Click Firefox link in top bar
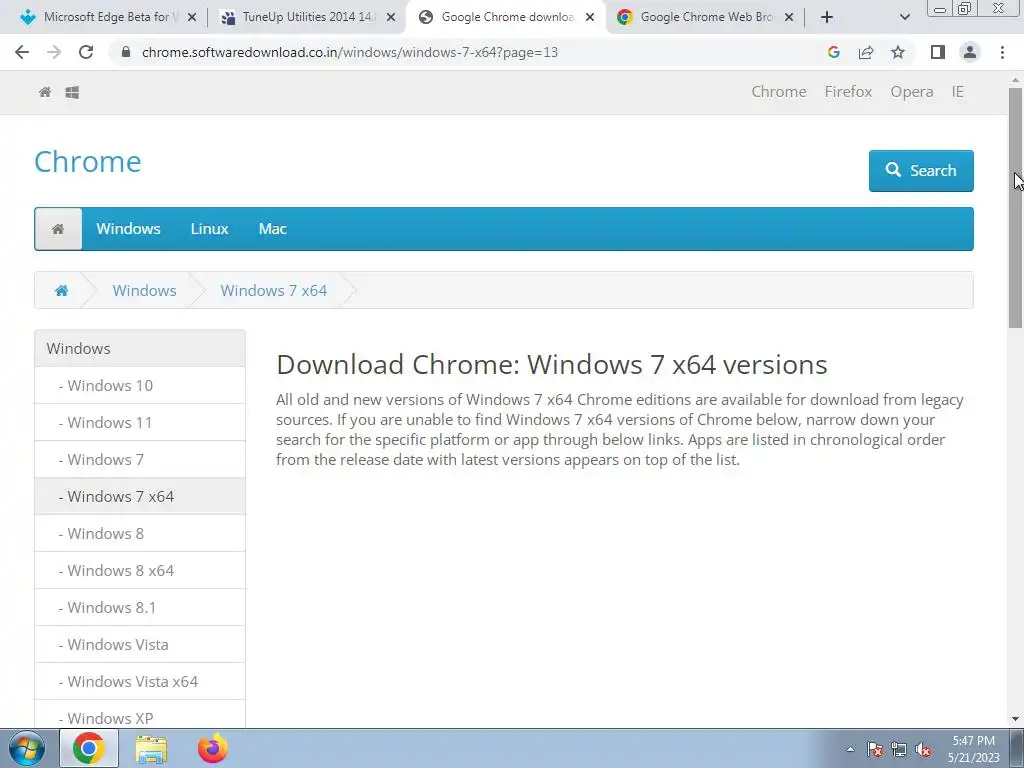This screenshot has height=768, width=1024. coord(848,91)
